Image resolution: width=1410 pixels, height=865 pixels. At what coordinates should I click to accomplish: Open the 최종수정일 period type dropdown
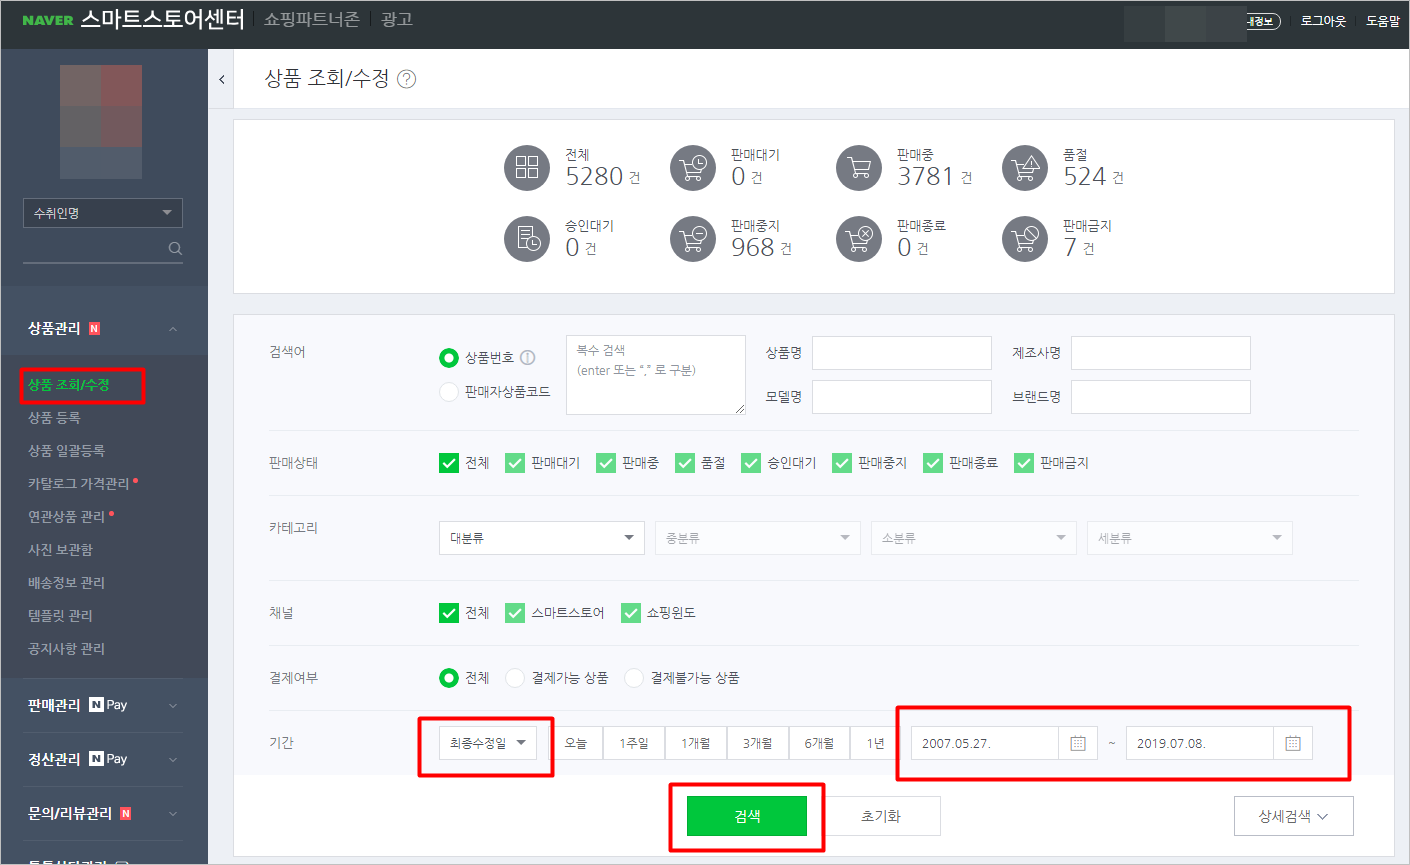pos(488,743)
